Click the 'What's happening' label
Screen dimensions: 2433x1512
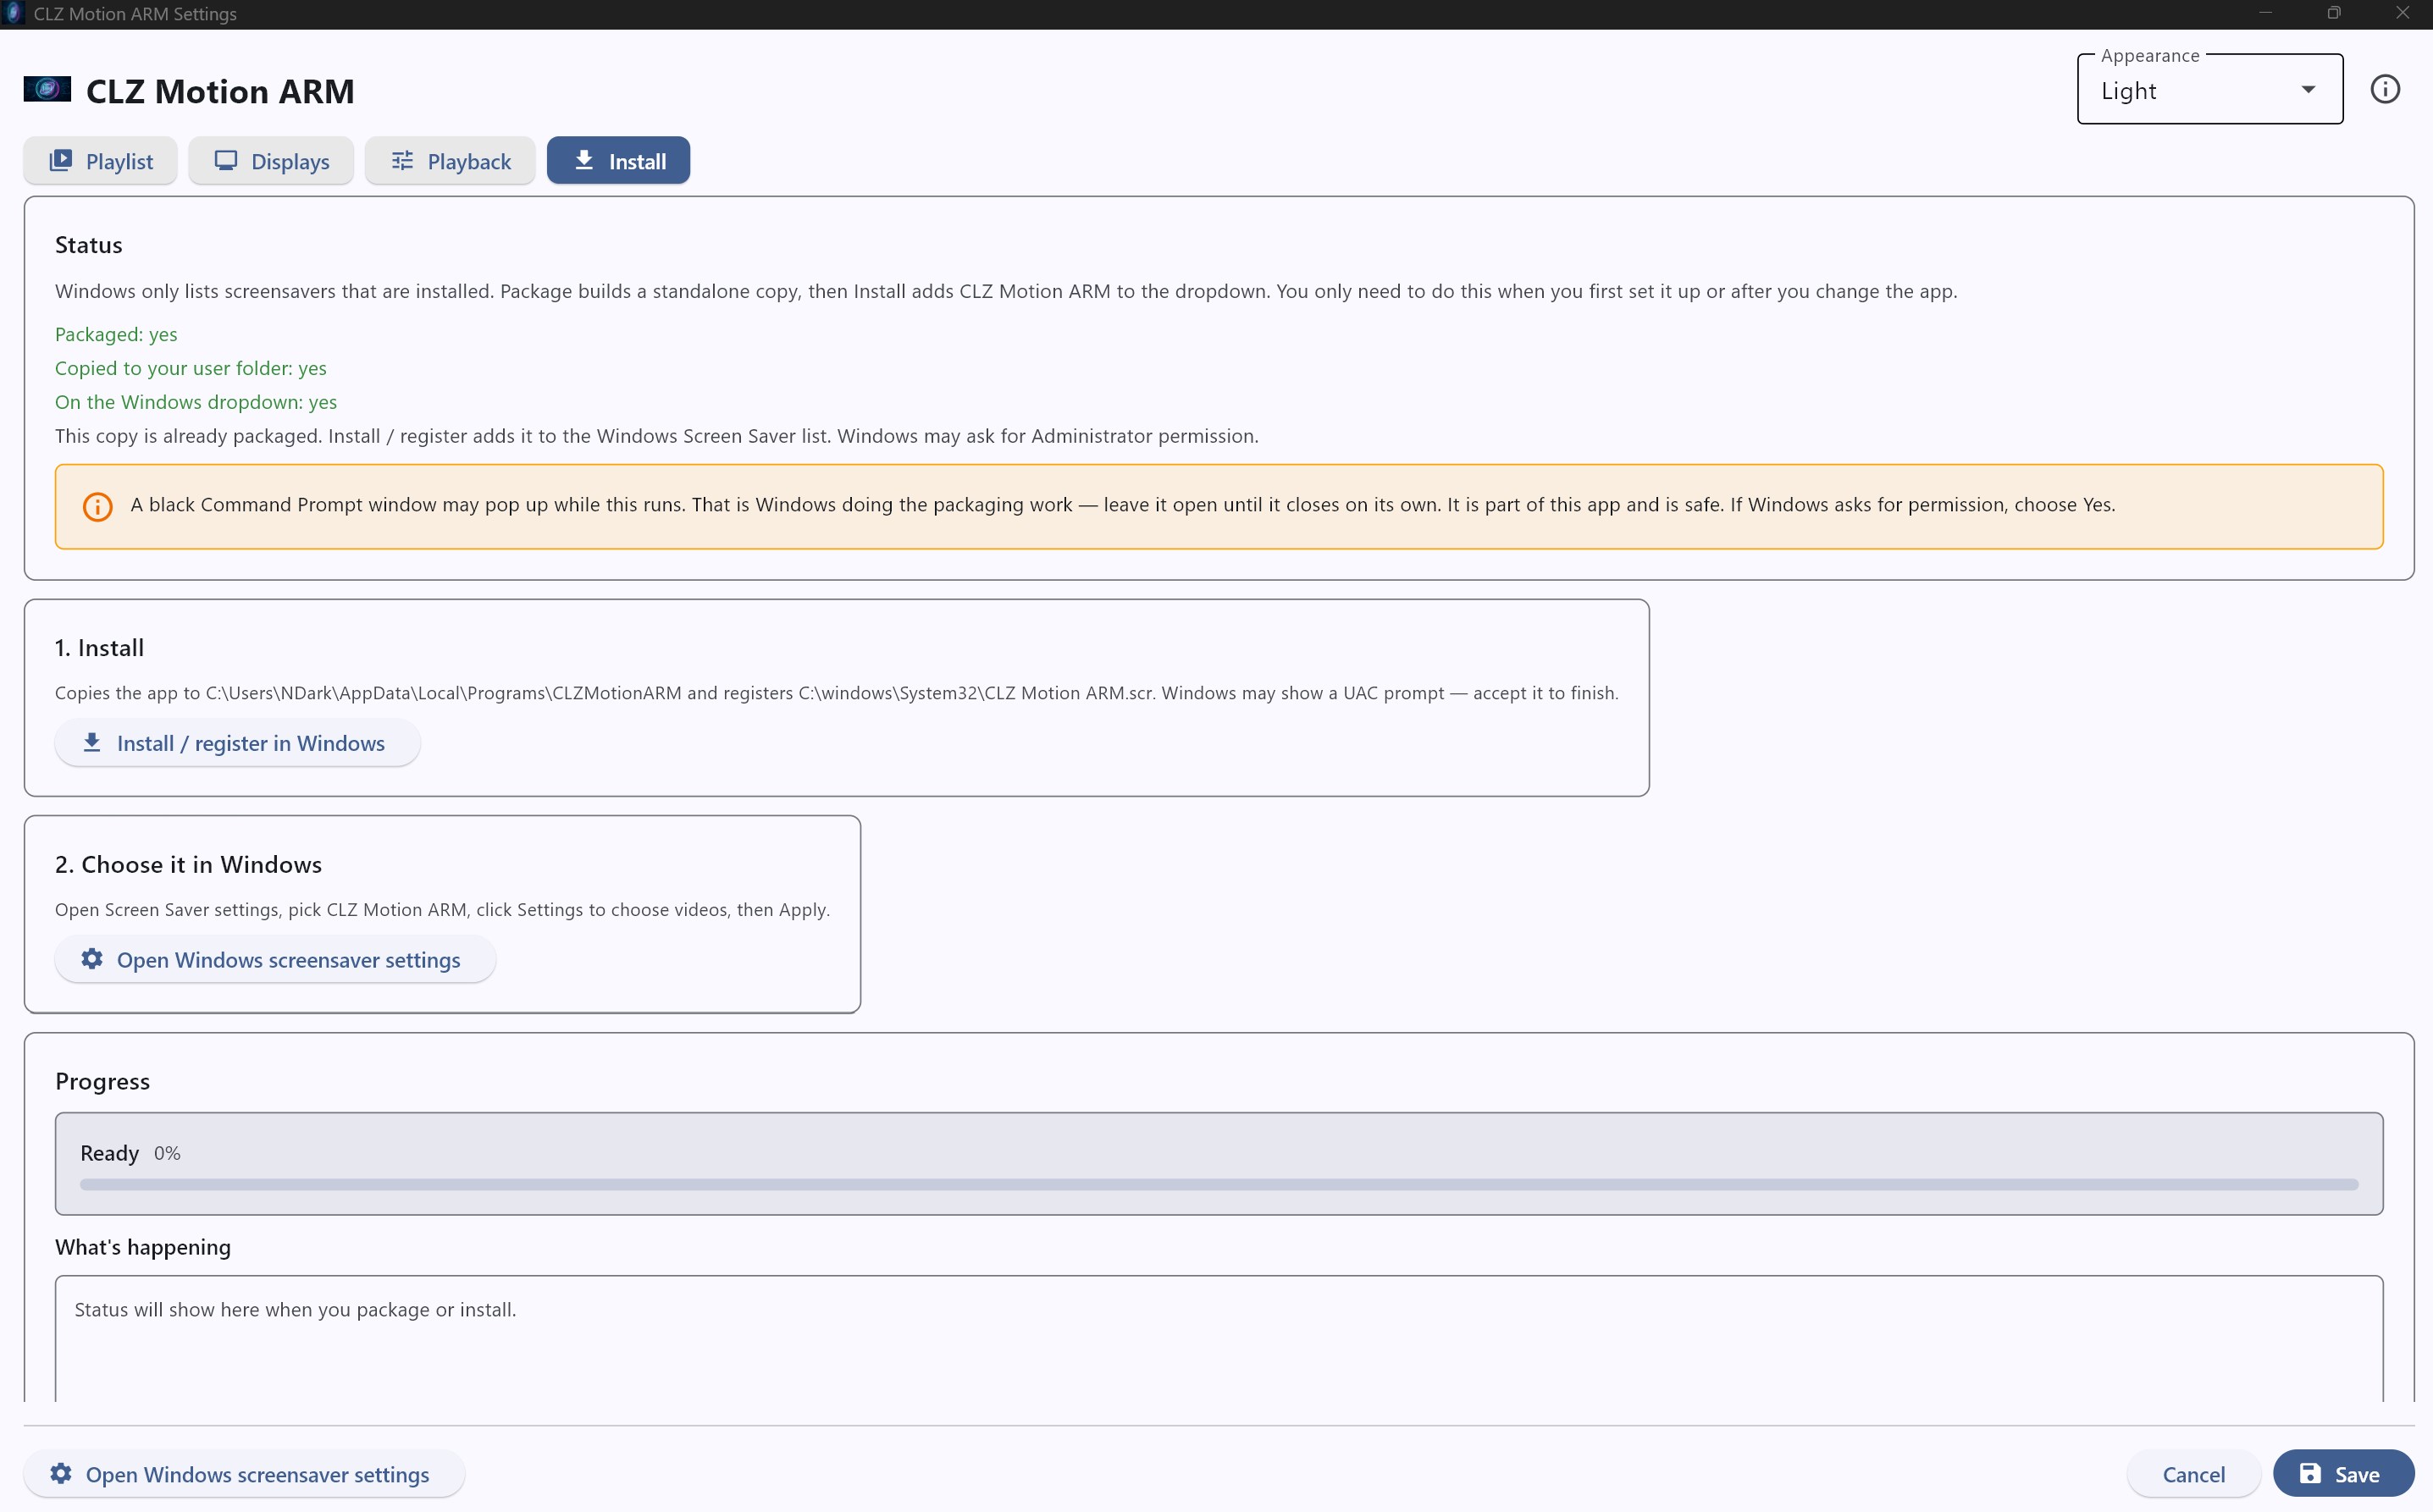click(x=143, y=1247)
